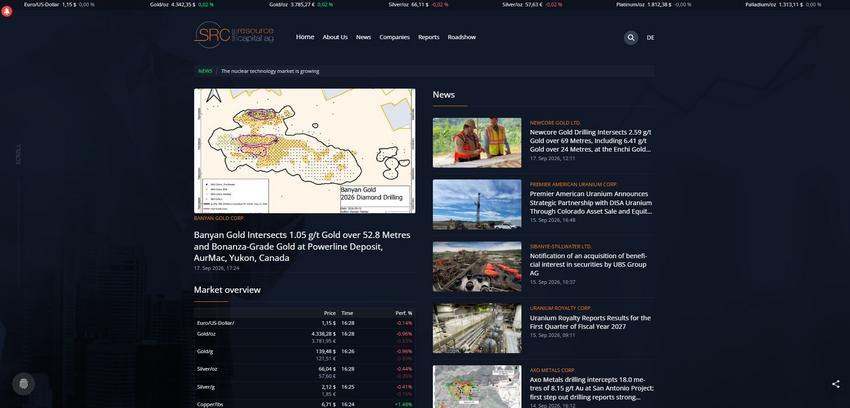850x408 pixels.
Task: Open the Banyan Gold drilling map image
Action: [305, 151]
